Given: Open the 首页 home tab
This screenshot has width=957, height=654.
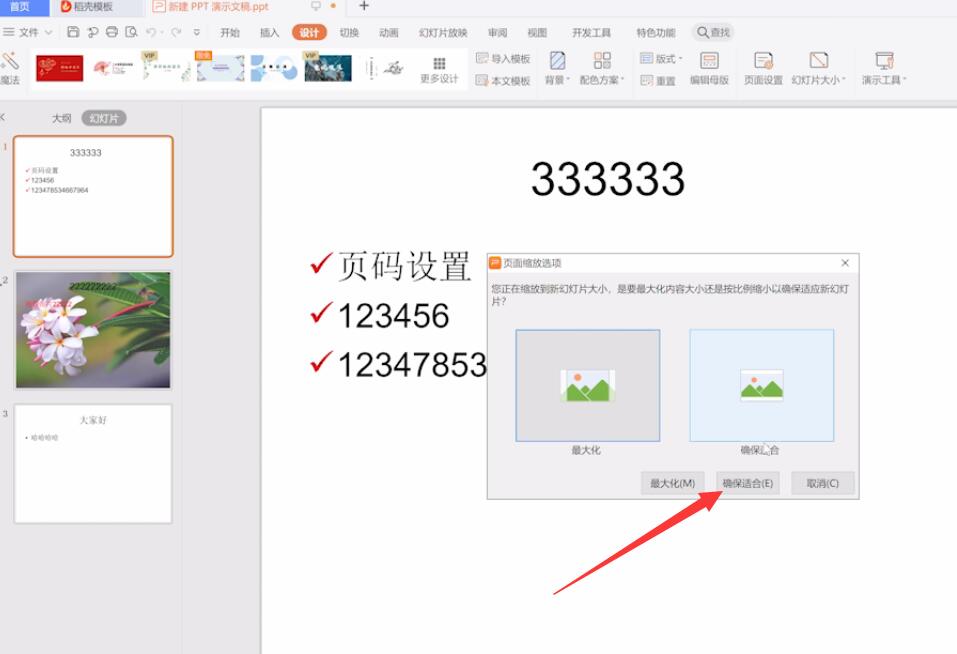Looking at the screenshot, I should [x=23, y=7].
